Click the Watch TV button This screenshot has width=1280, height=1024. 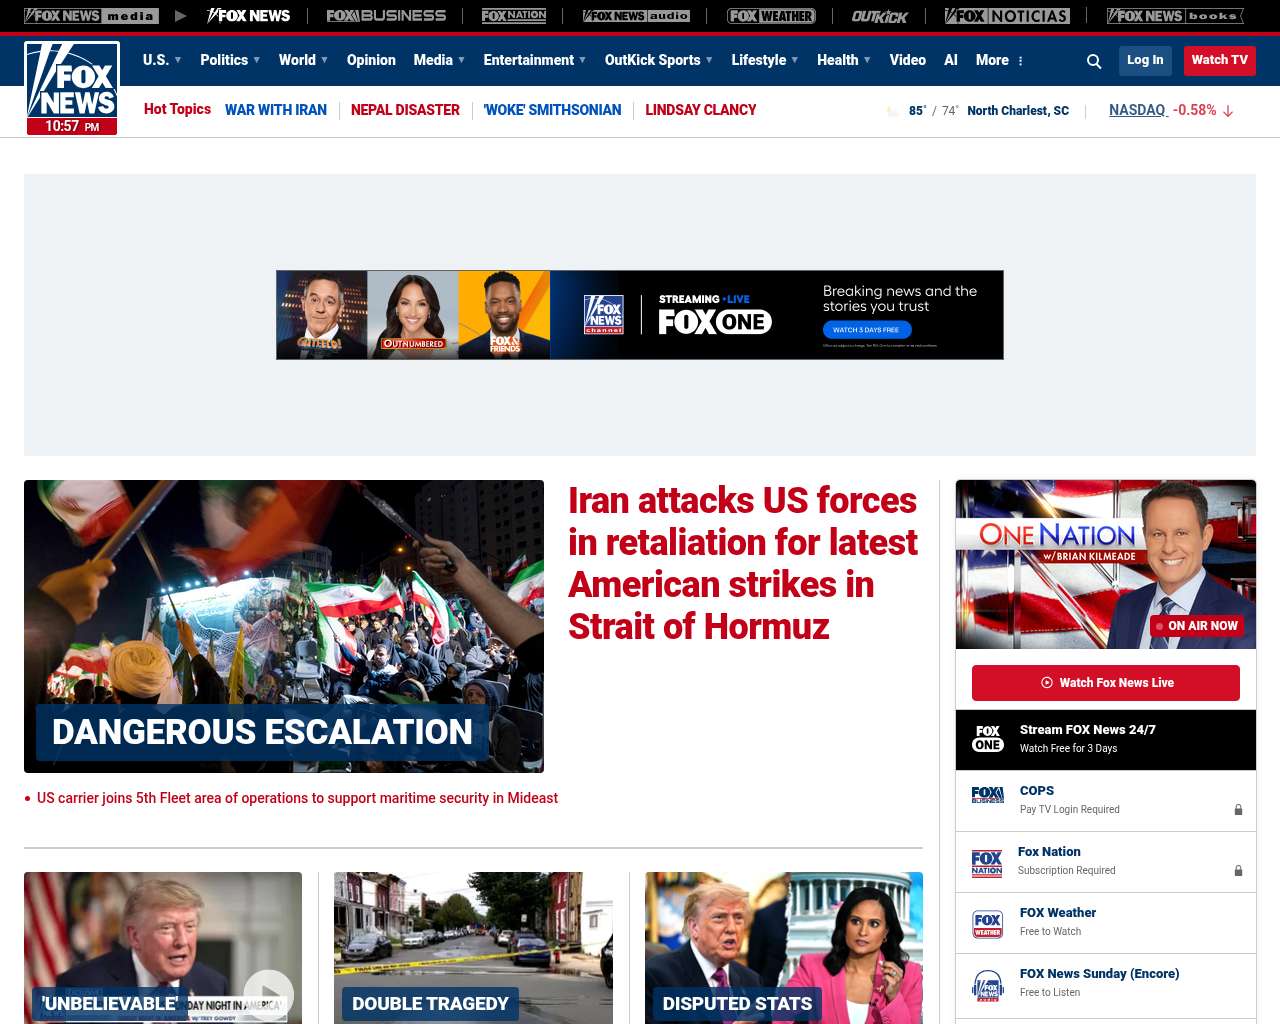tap(1220, 60)
